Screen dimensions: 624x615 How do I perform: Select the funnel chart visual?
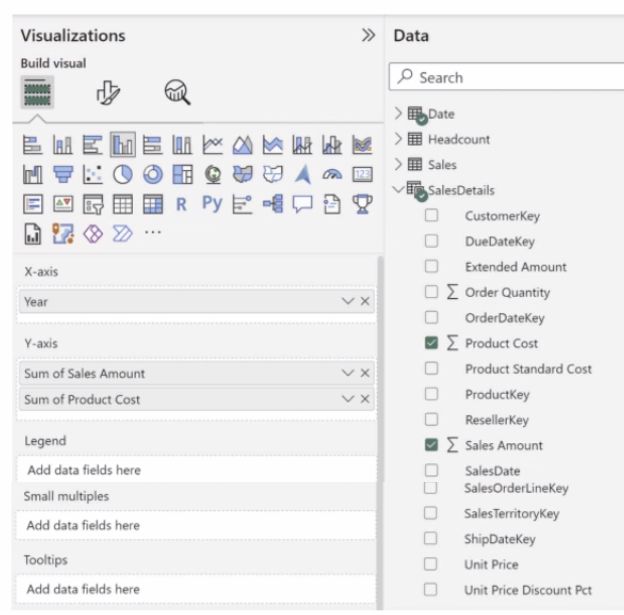coord(63,174)
